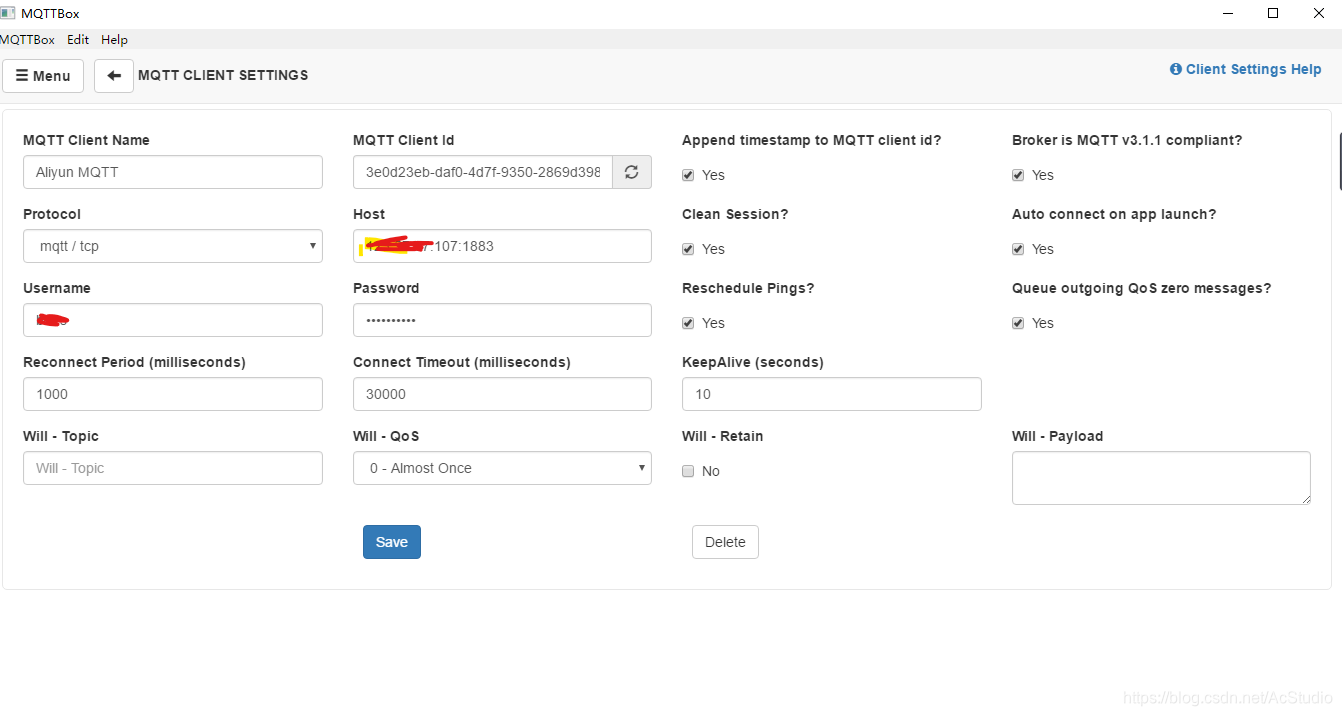Click the Password field
1342x716 pixels.
click(x=502, y=320)
